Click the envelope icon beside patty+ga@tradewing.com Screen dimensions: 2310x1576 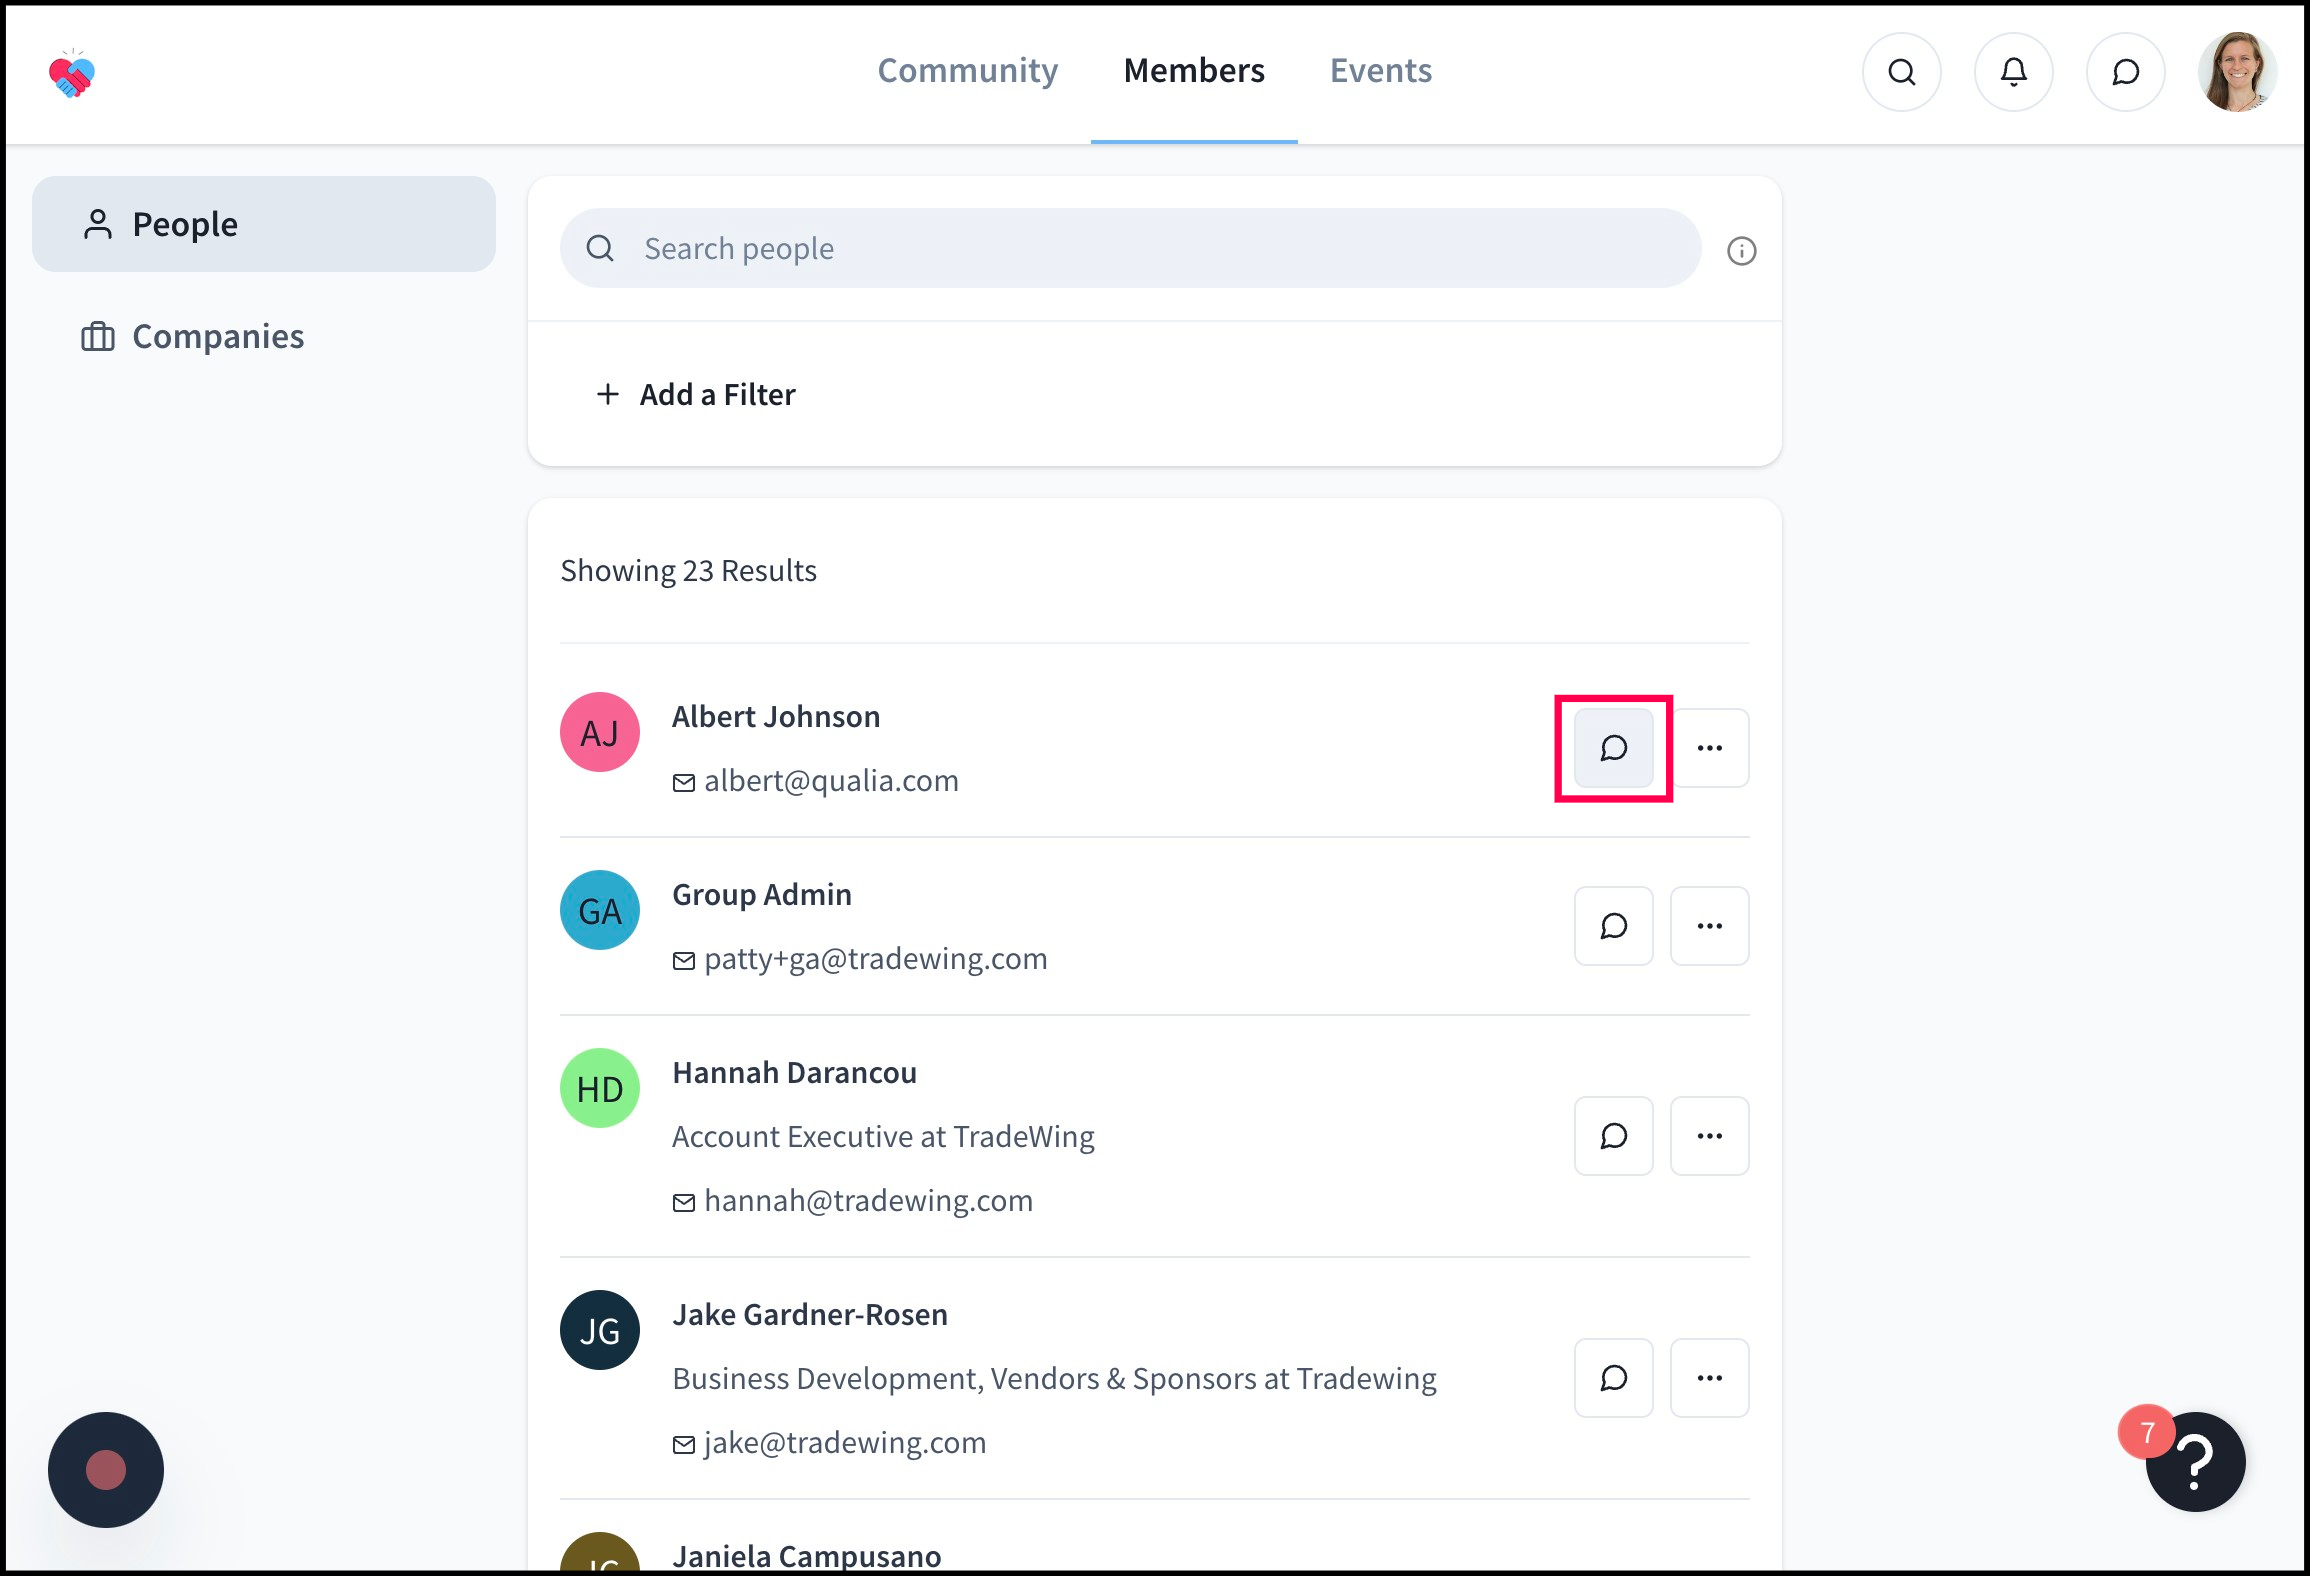[x=683, y=961]
